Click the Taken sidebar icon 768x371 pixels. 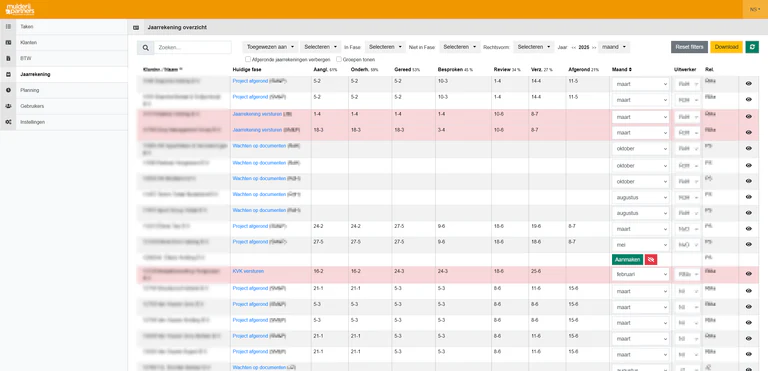pyautogui.click(x=8, y=26)
